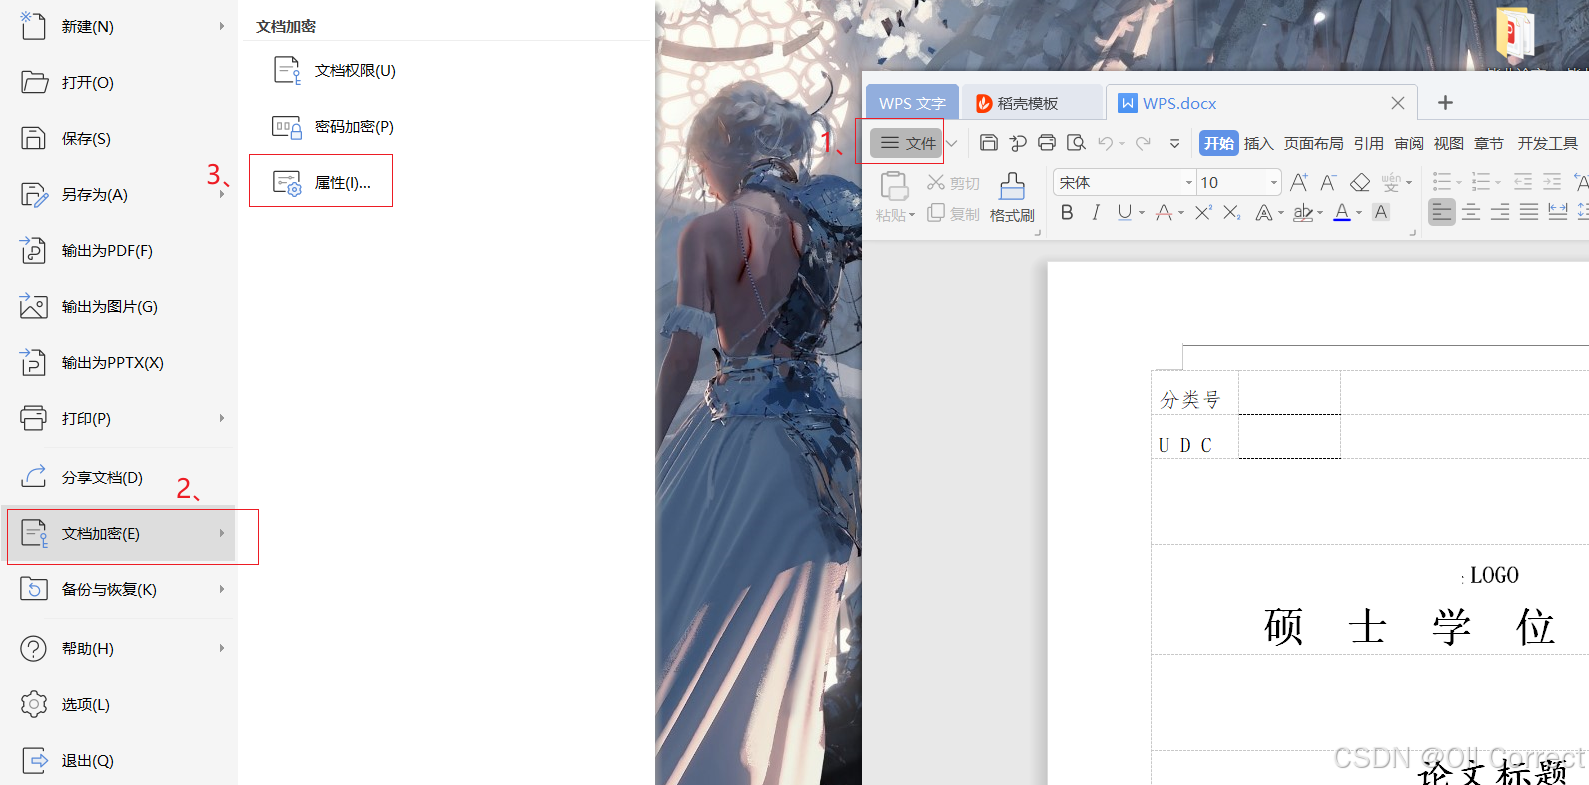Toggle strikethrough text formatting
Image resolution: width=1589 pixels, height=785 pixels.
click(x=1163, y=212)
